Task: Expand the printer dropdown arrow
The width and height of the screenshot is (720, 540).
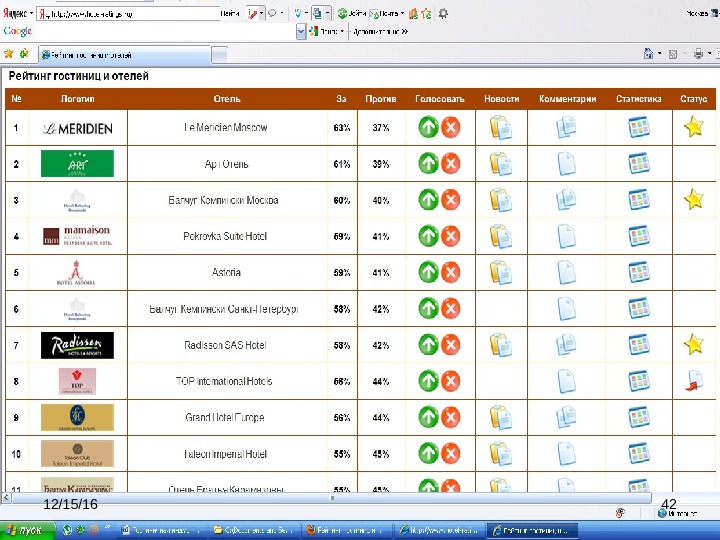Action: [x=709, y=54]
